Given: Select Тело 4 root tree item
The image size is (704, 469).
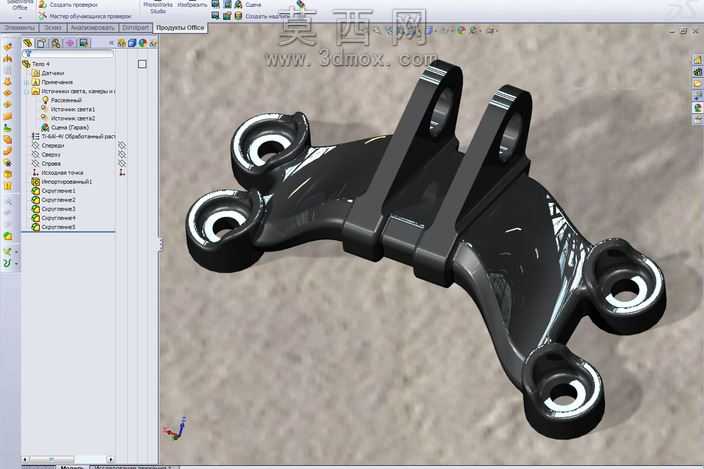Looking at the screenshot, I should [x=40, y=64].
